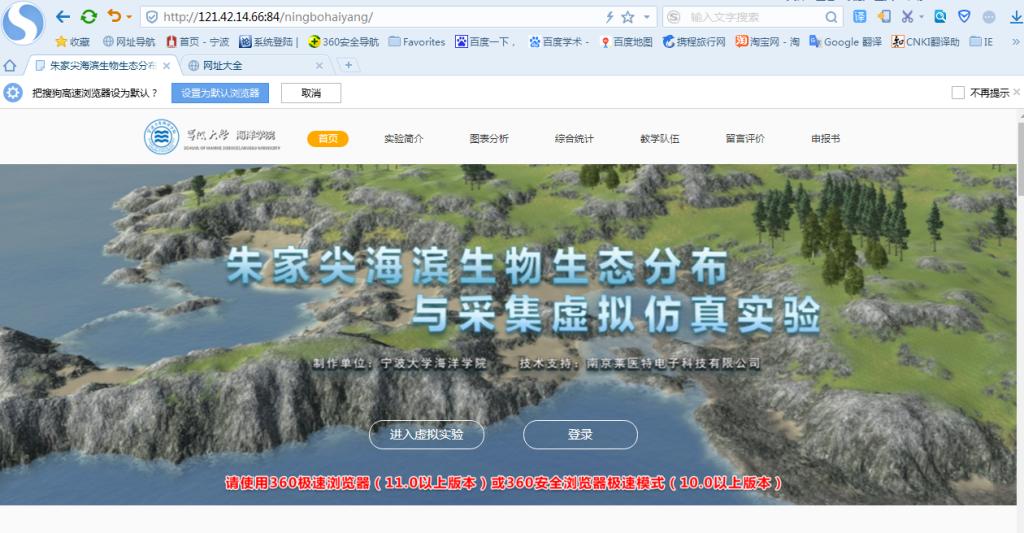Click the orange undo/restore arrow icon
The width and height of the screenshot is (1024, 533).
pos(113,17)
